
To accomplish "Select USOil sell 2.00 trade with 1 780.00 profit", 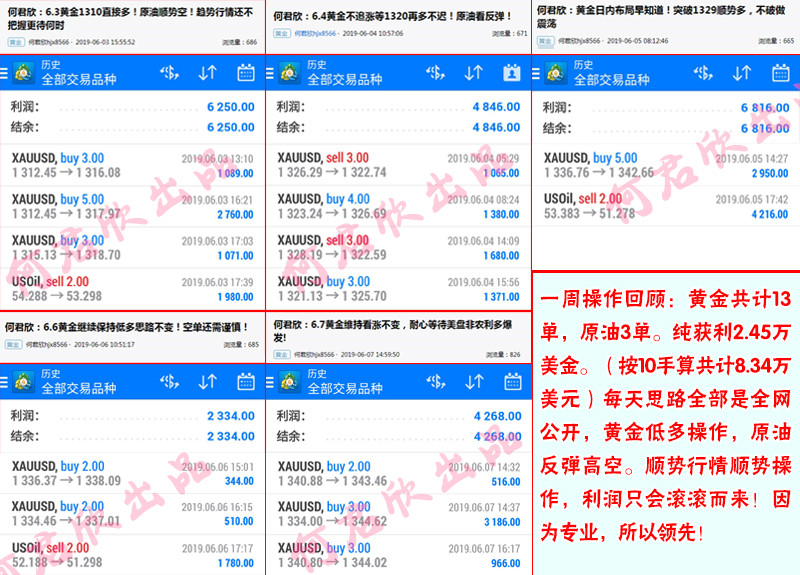I will point(133,555).
